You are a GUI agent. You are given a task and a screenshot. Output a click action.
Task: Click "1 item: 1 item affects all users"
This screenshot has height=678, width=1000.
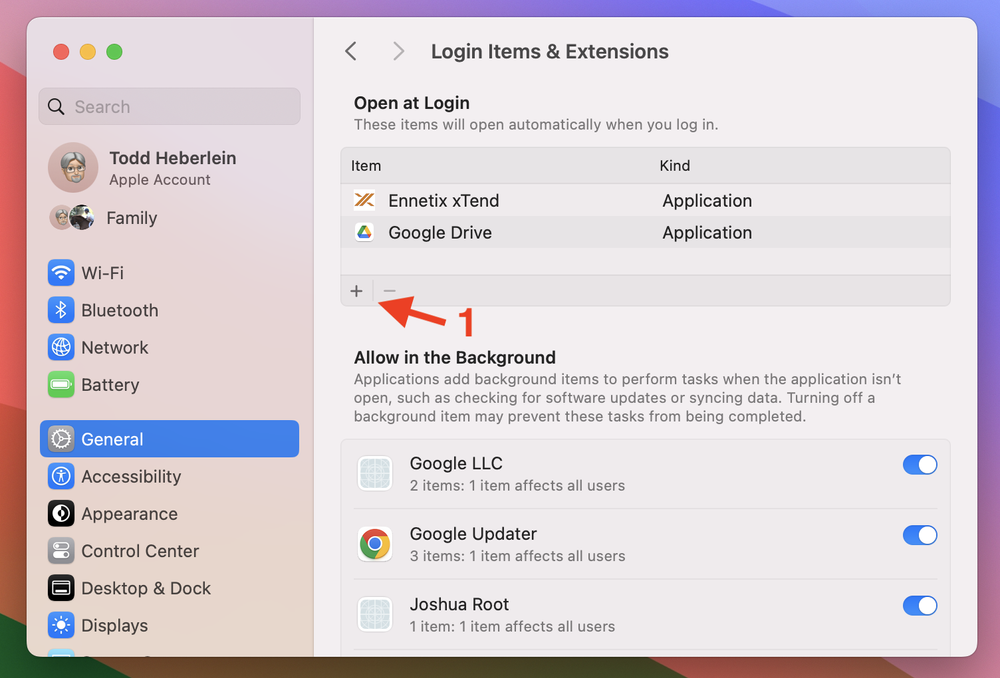pos(512,626)
